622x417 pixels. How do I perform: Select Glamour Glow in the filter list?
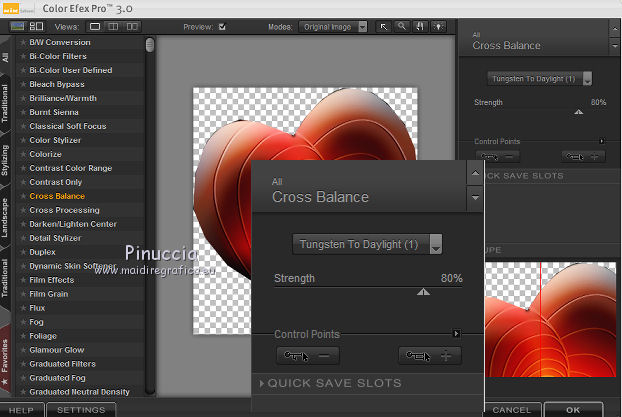[x=57, y=350]
